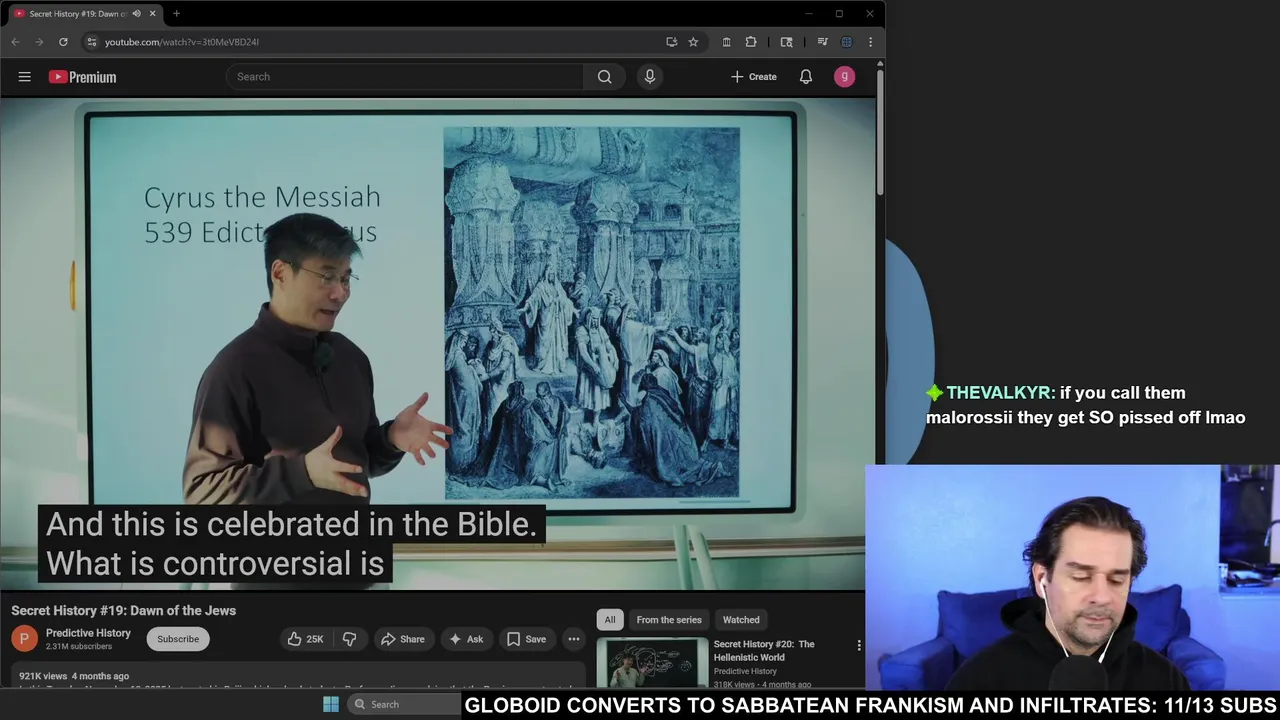Expand the video description box
The width and height of the screenshot is (1280, 720).
(x=299, y=676)
